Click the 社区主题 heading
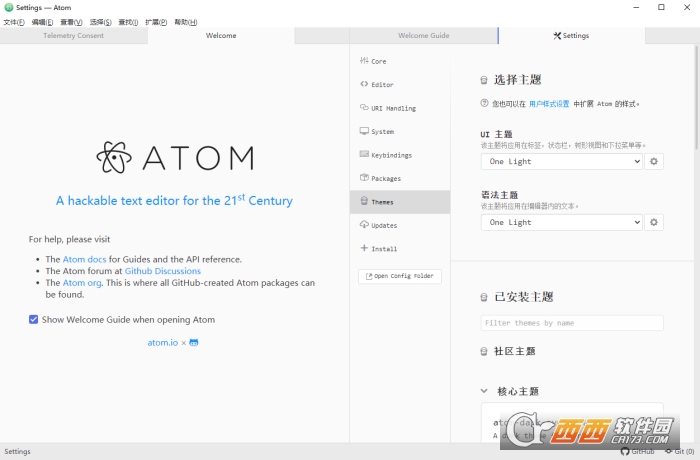Viewport: 700px width, 460px height. (514, 351)
